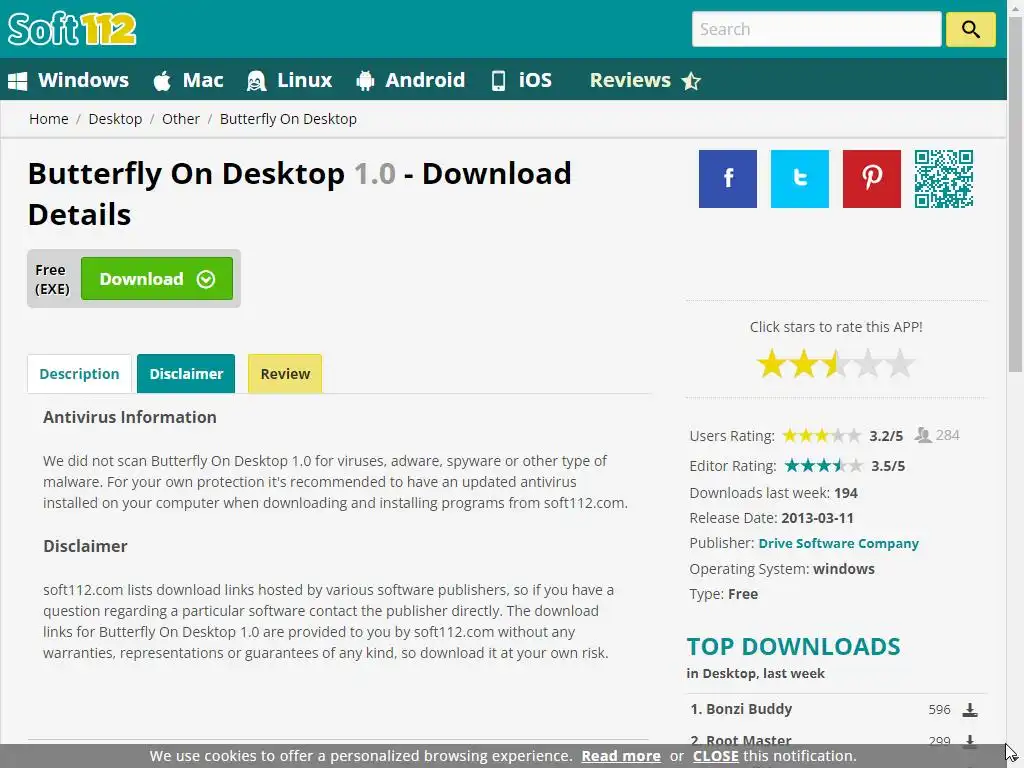1024x768 pixels.
Task: Share the page on Twitter
Action: (x=799, y=179)
